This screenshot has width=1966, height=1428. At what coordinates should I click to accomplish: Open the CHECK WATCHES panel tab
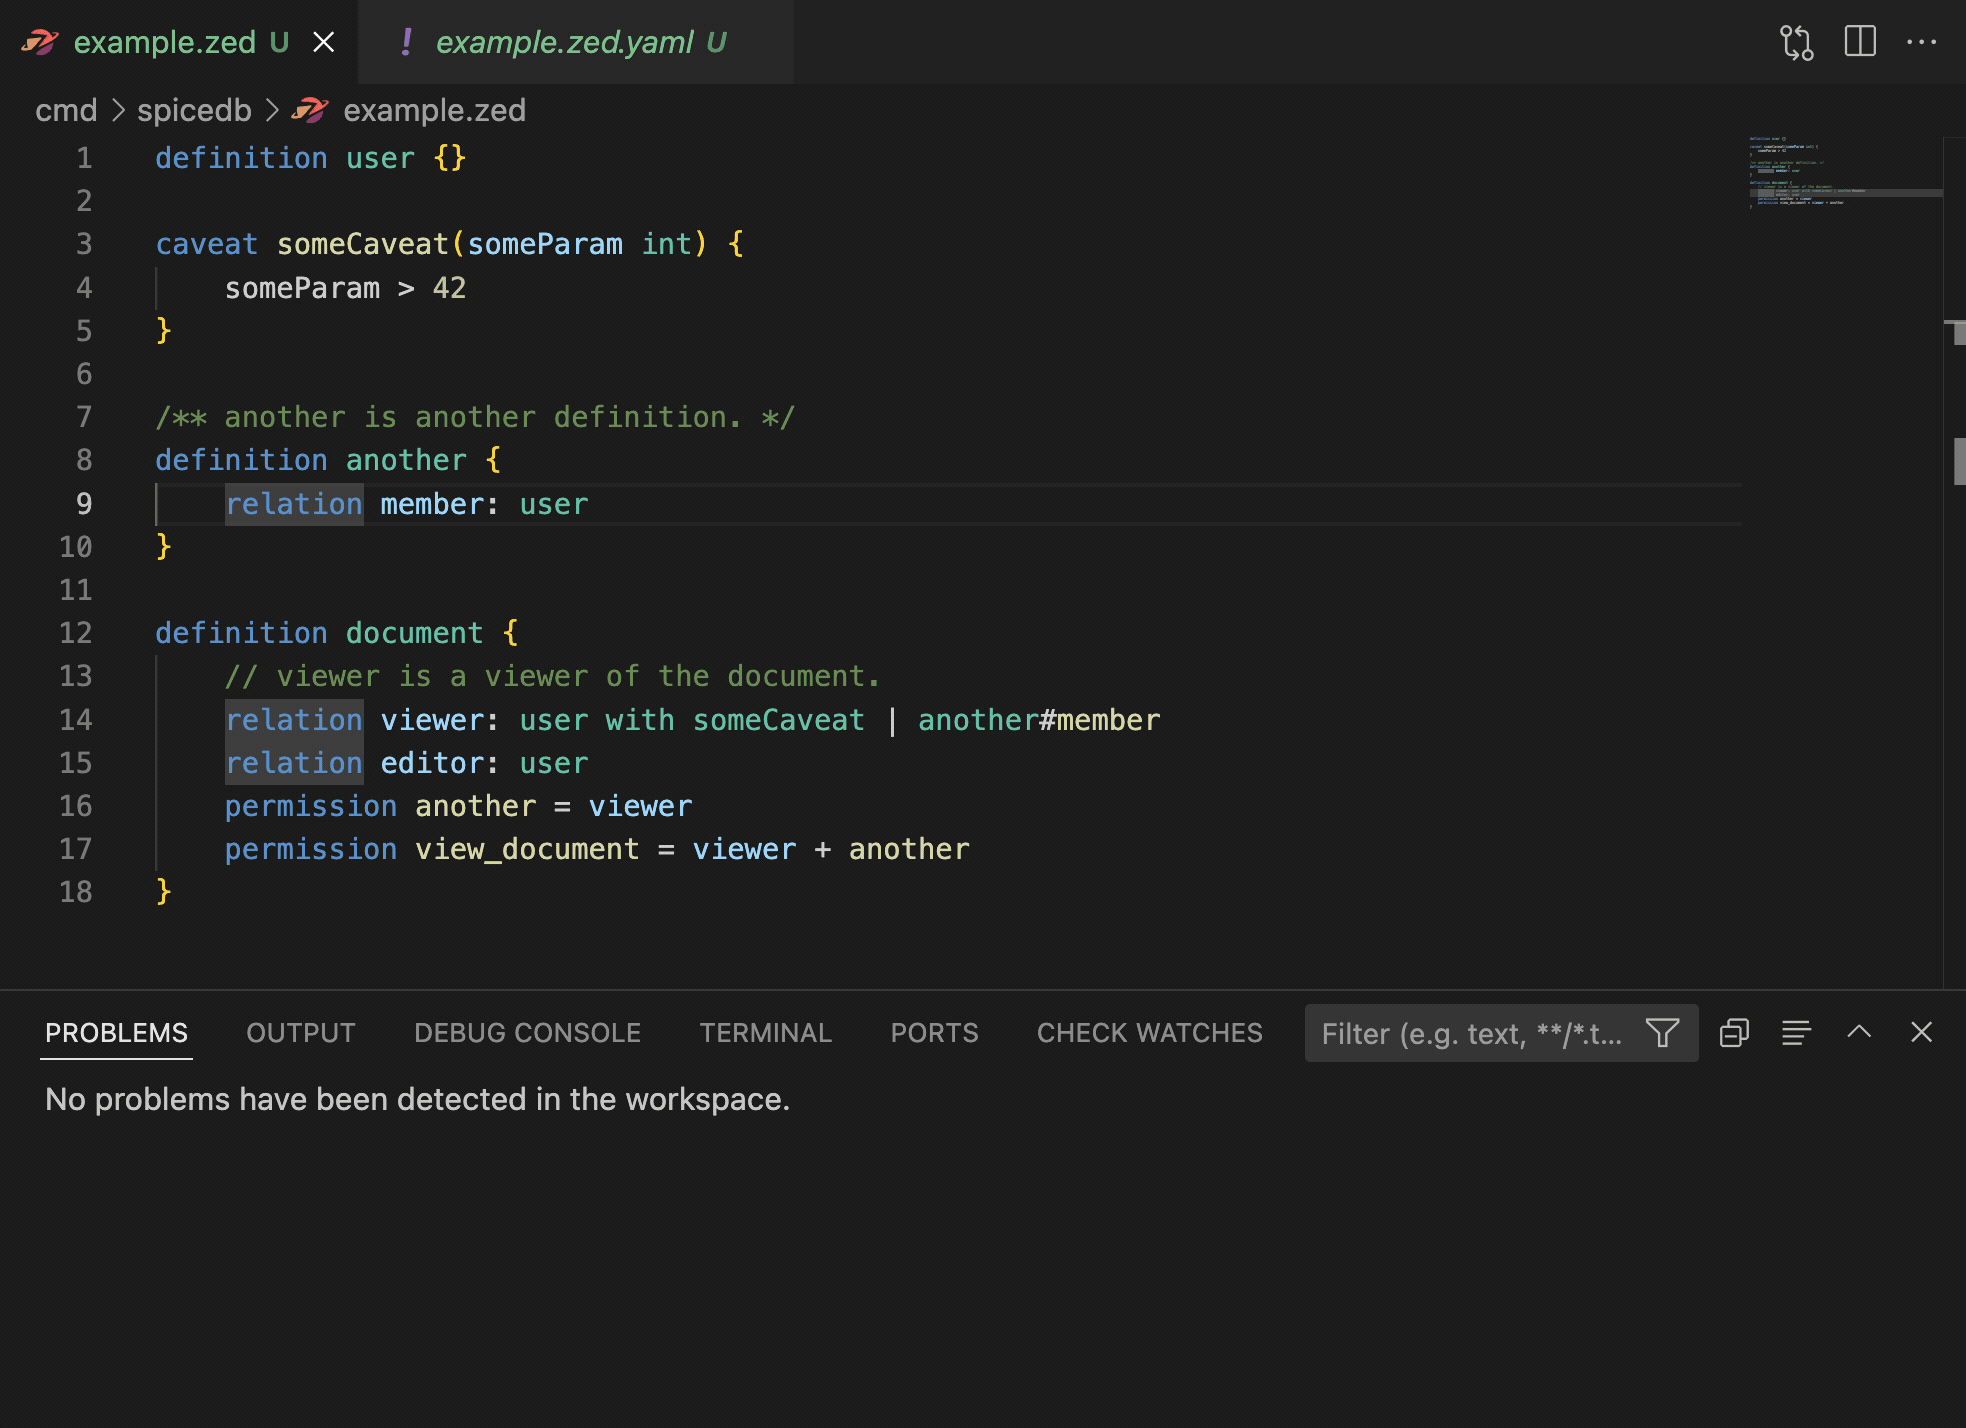(1149, 1033)
